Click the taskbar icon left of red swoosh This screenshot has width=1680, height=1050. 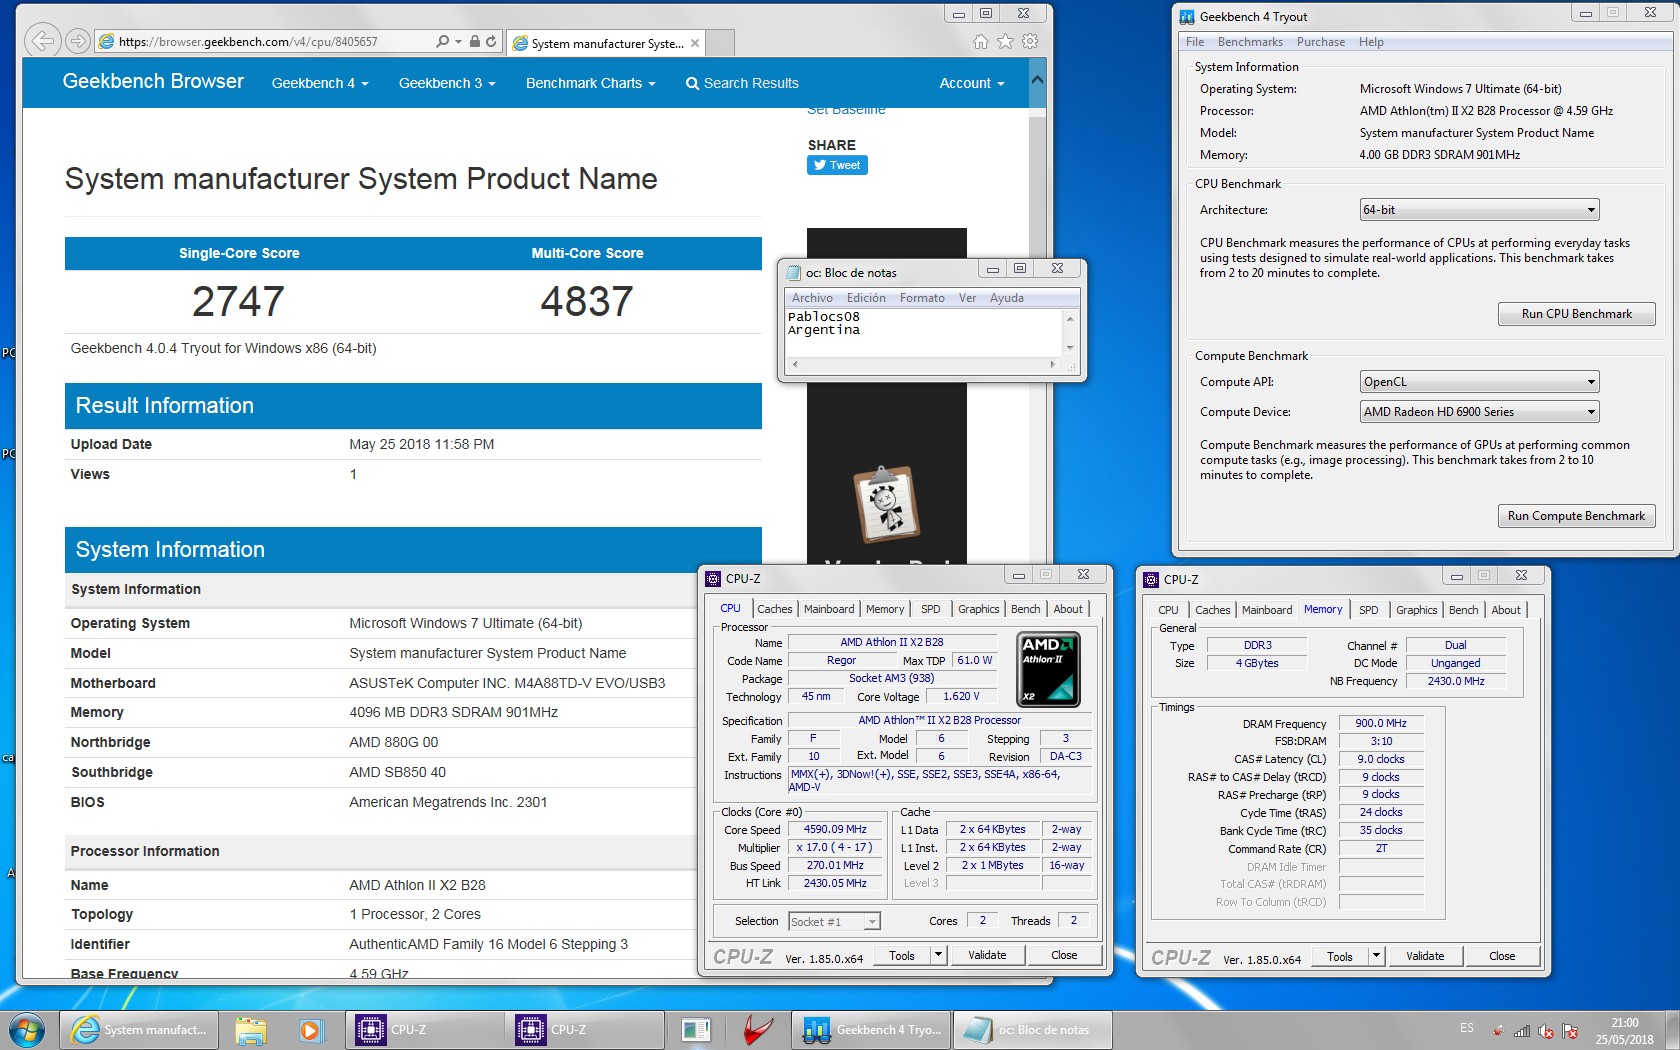tap(696, 1030)
